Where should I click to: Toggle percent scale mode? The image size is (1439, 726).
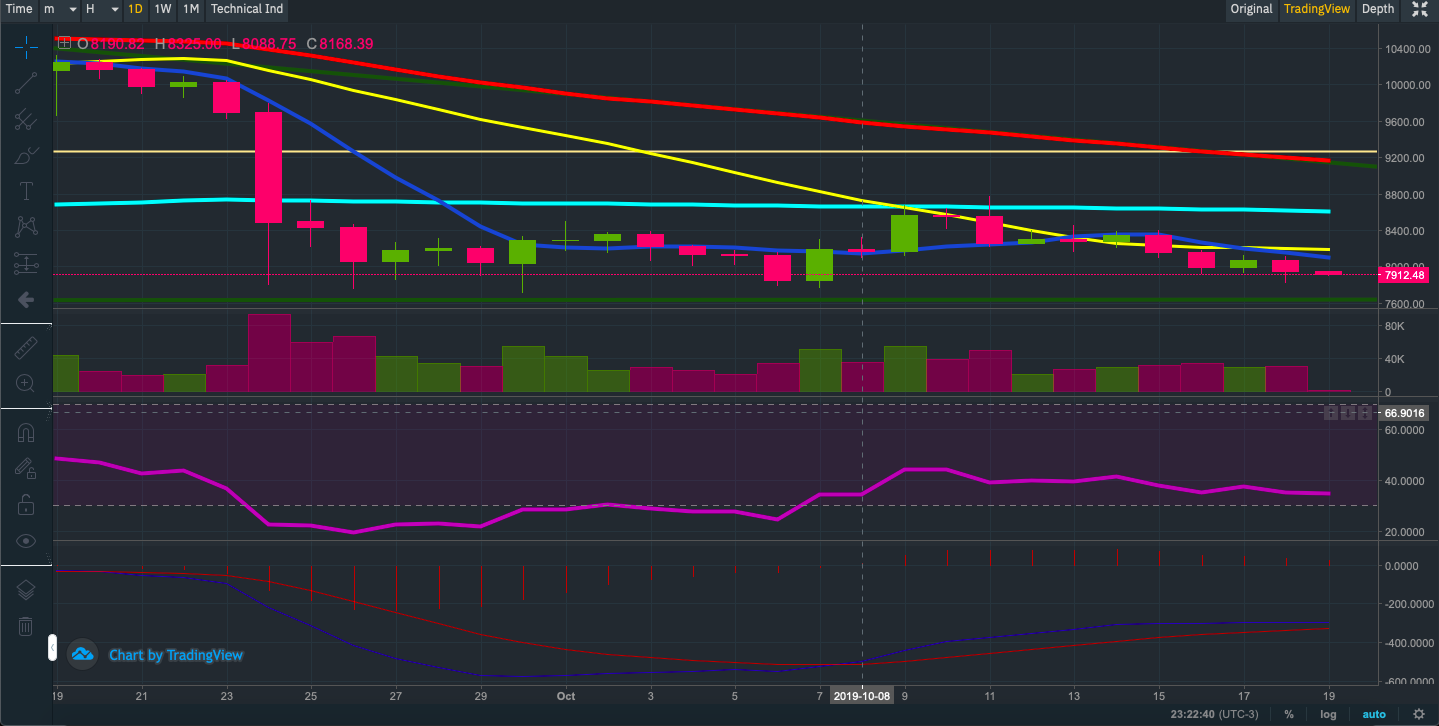pyautogui.click(x=1289, y=714)
